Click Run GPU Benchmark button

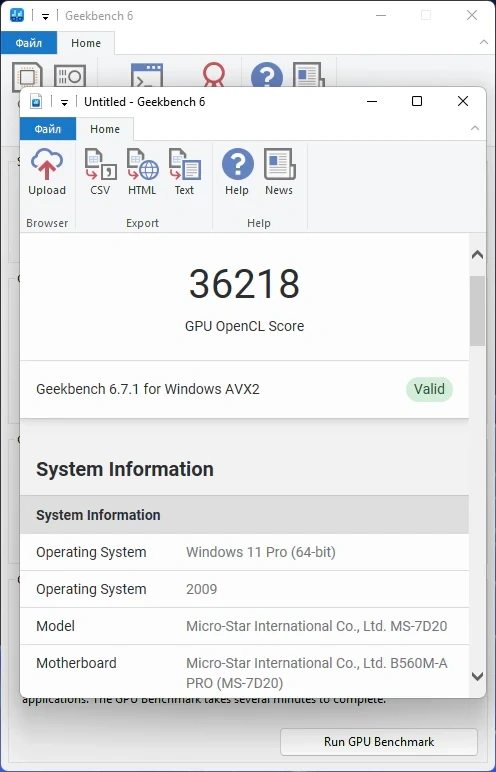coord(379,741)
